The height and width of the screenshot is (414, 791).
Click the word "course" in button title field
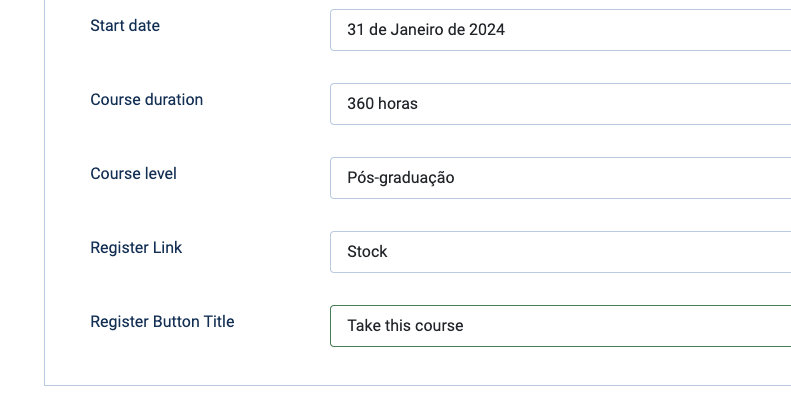point(440,326)
